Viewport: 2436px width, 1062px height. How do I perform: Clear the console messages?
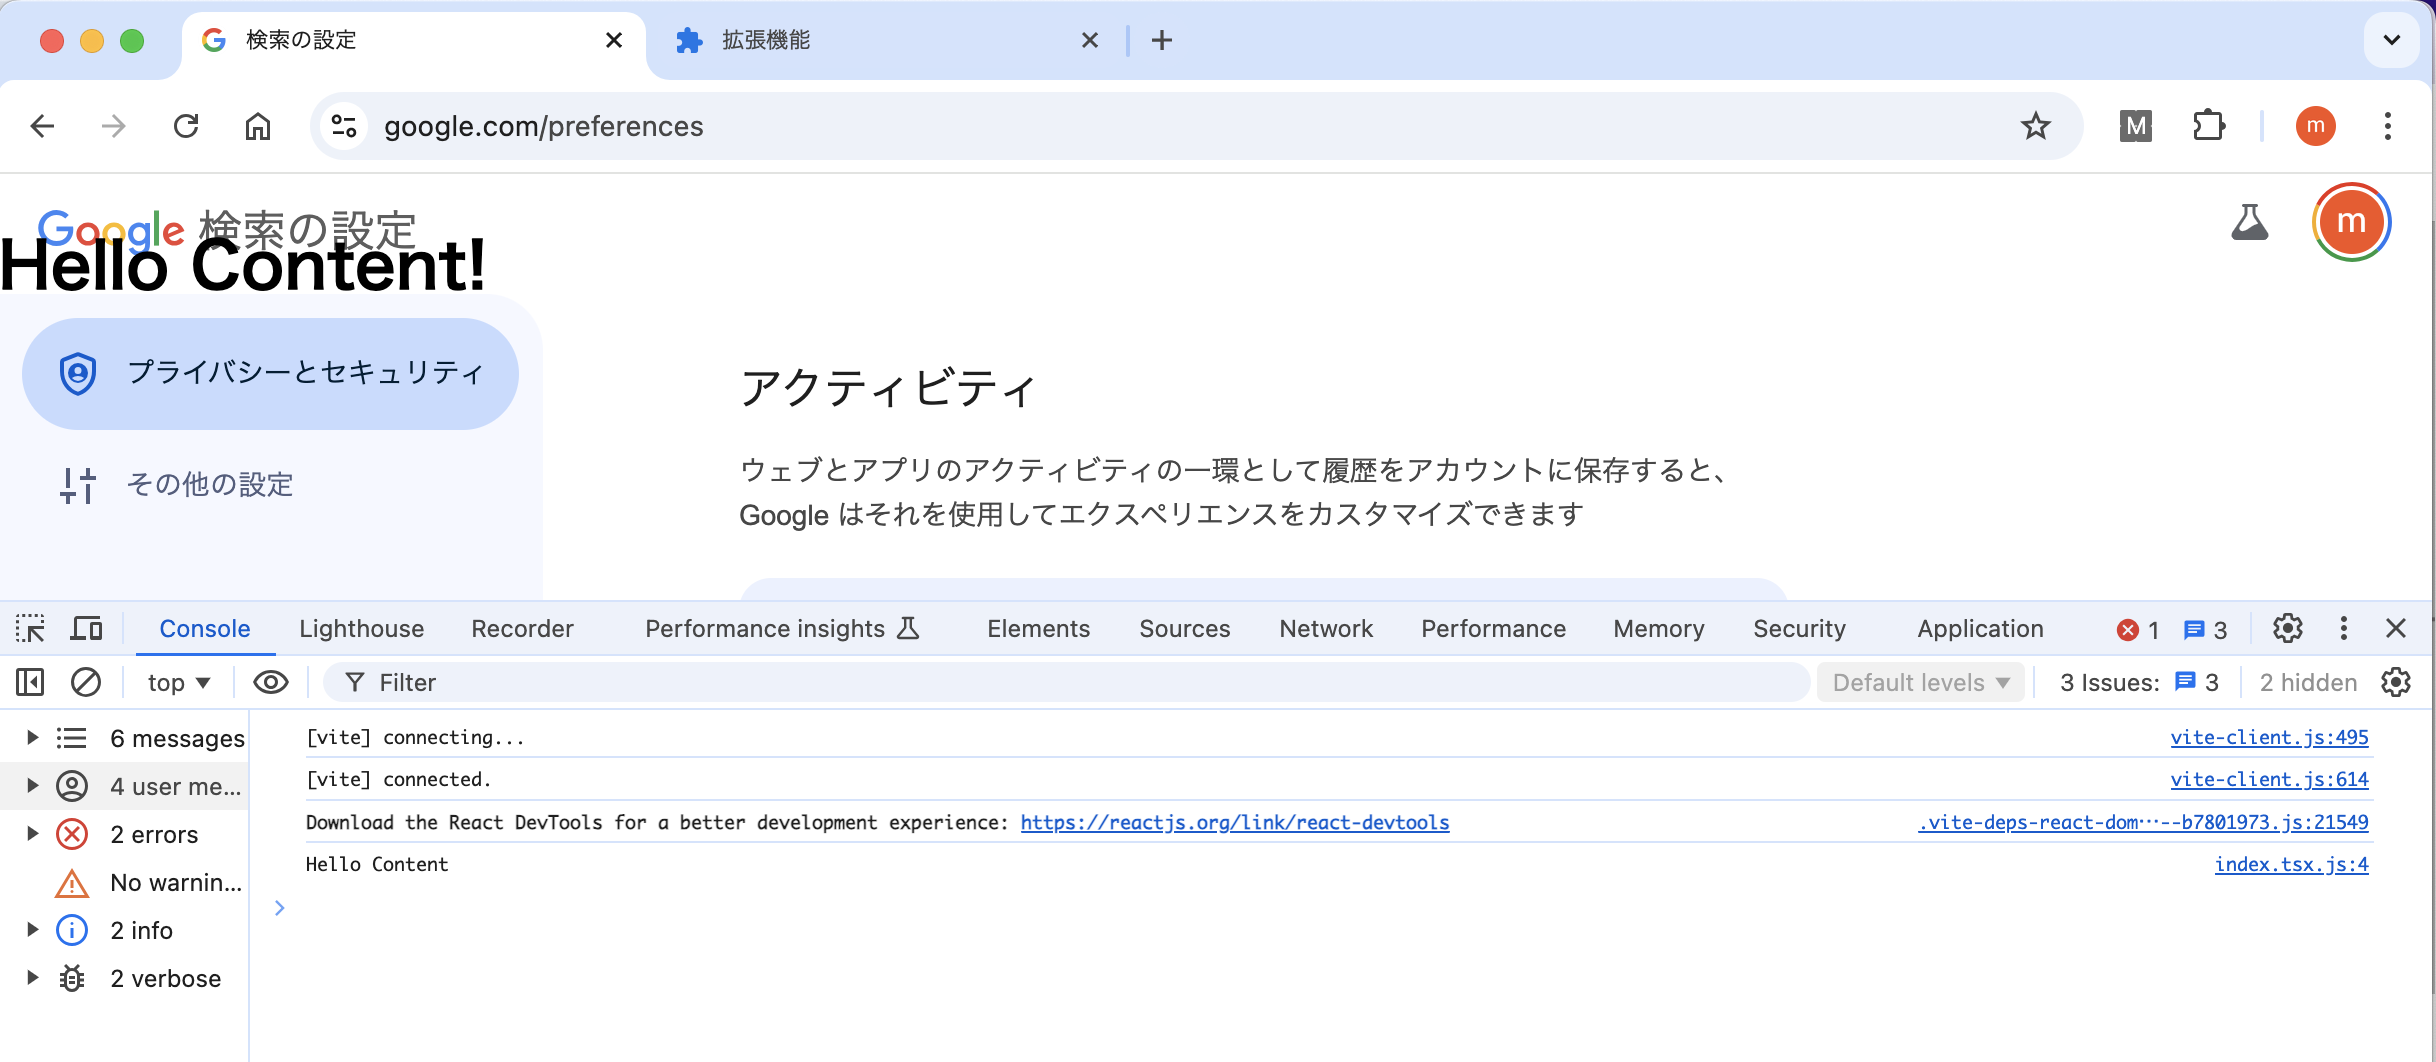pos(86,682)
